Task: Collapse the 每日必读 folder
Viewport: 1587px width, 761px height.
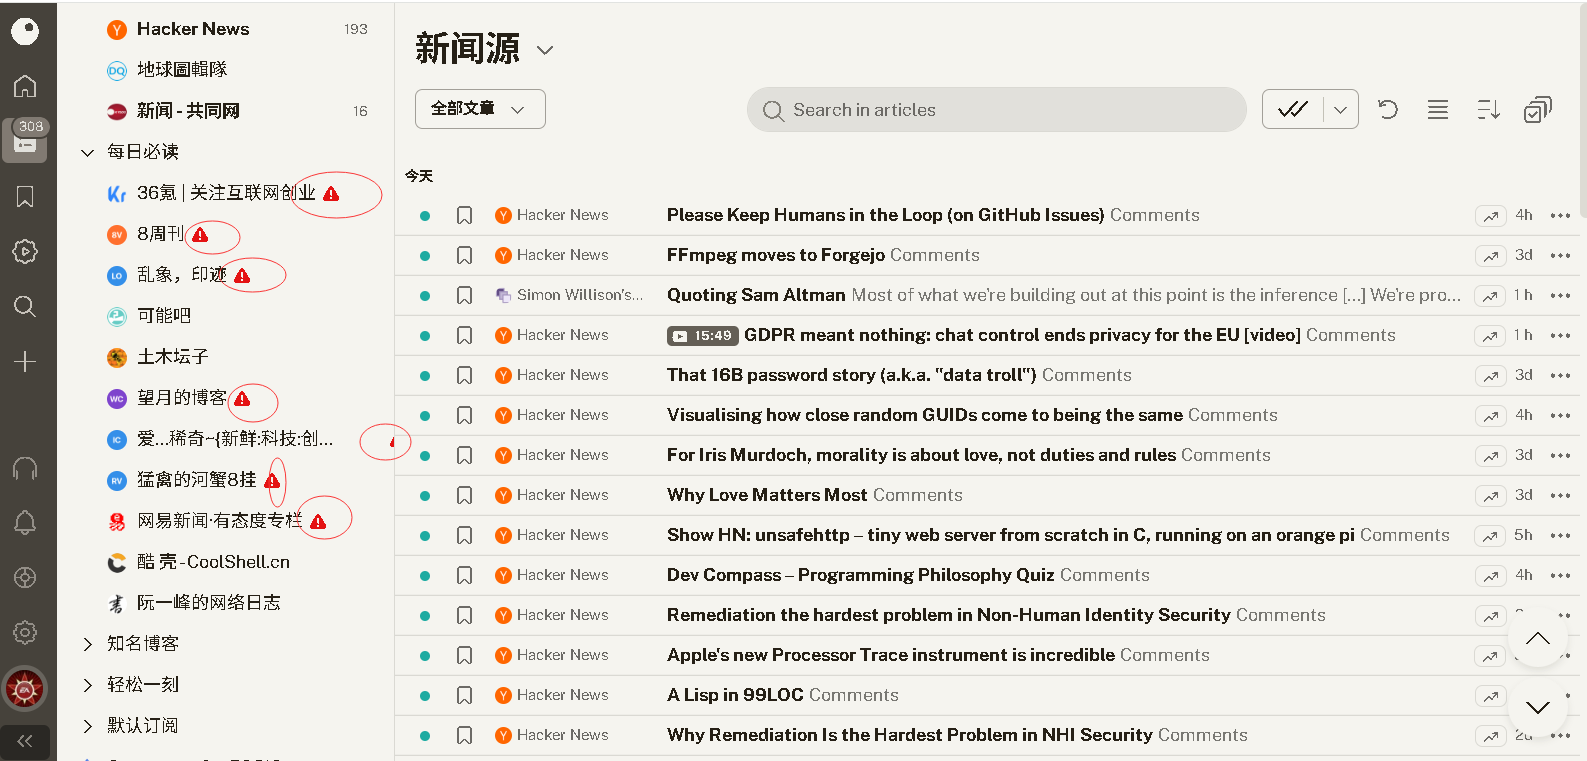Action: [x=88, y=152]
